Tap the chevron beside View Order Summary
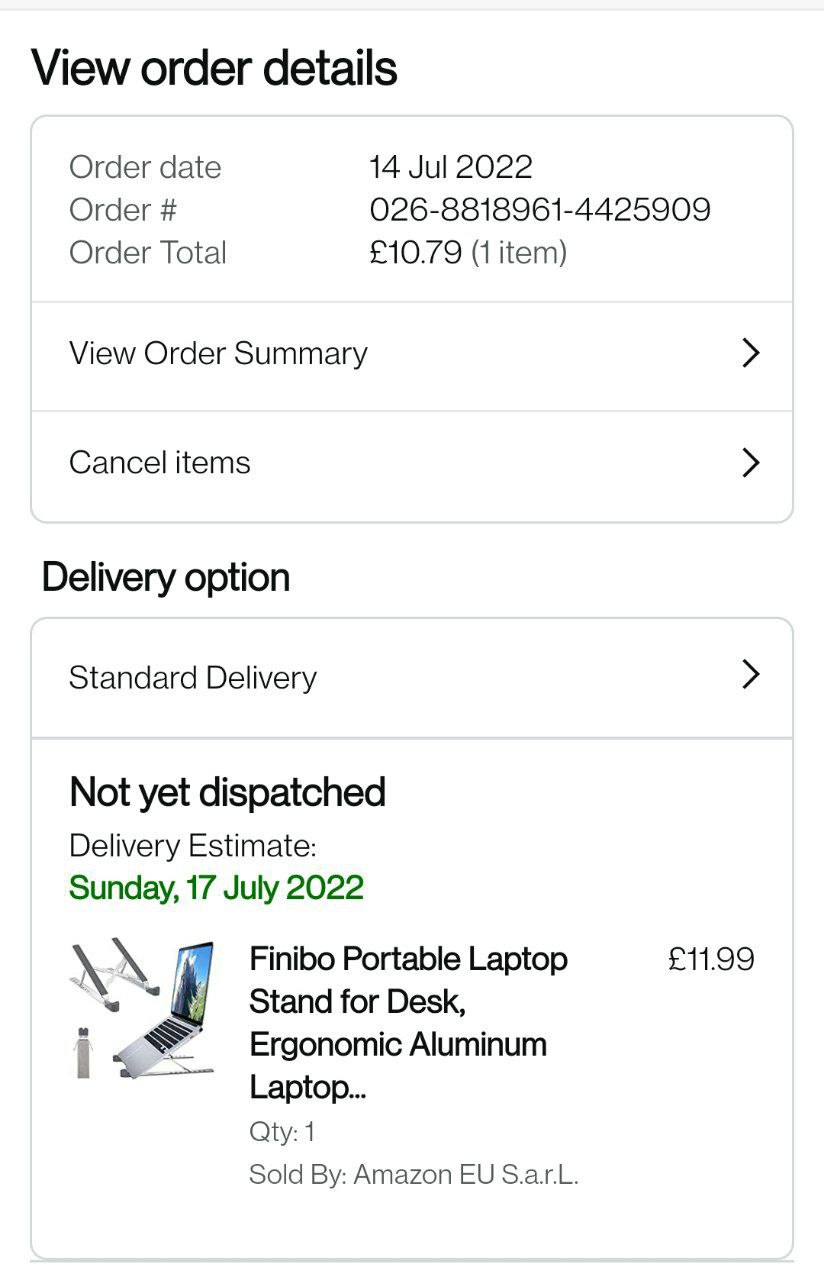Viewport: 824px width, 1280px height. [750, 353]
